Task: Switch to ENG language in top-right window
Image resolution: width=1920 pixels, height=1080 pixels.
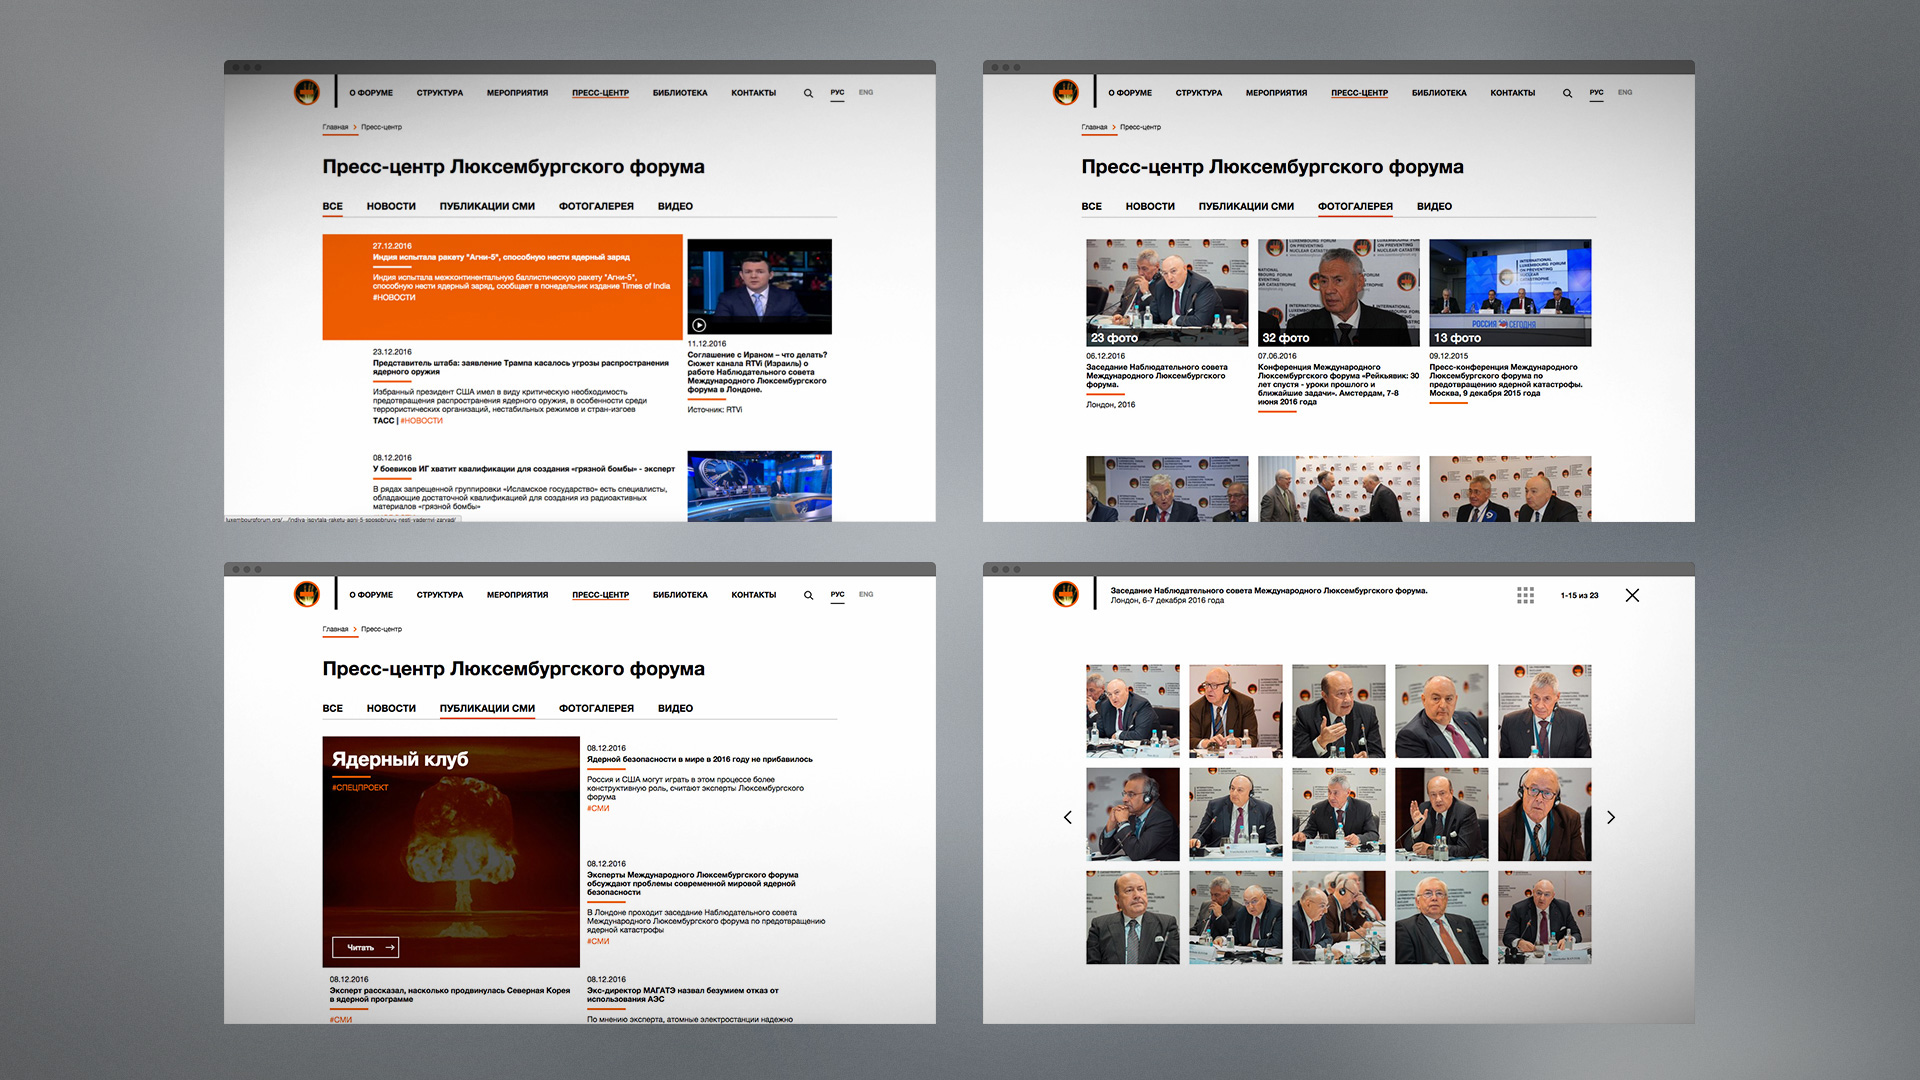Action: (1625, 92)
